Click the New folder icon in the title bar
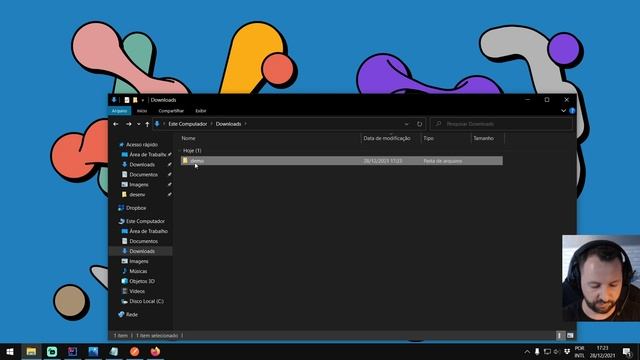 pos(135,100)
